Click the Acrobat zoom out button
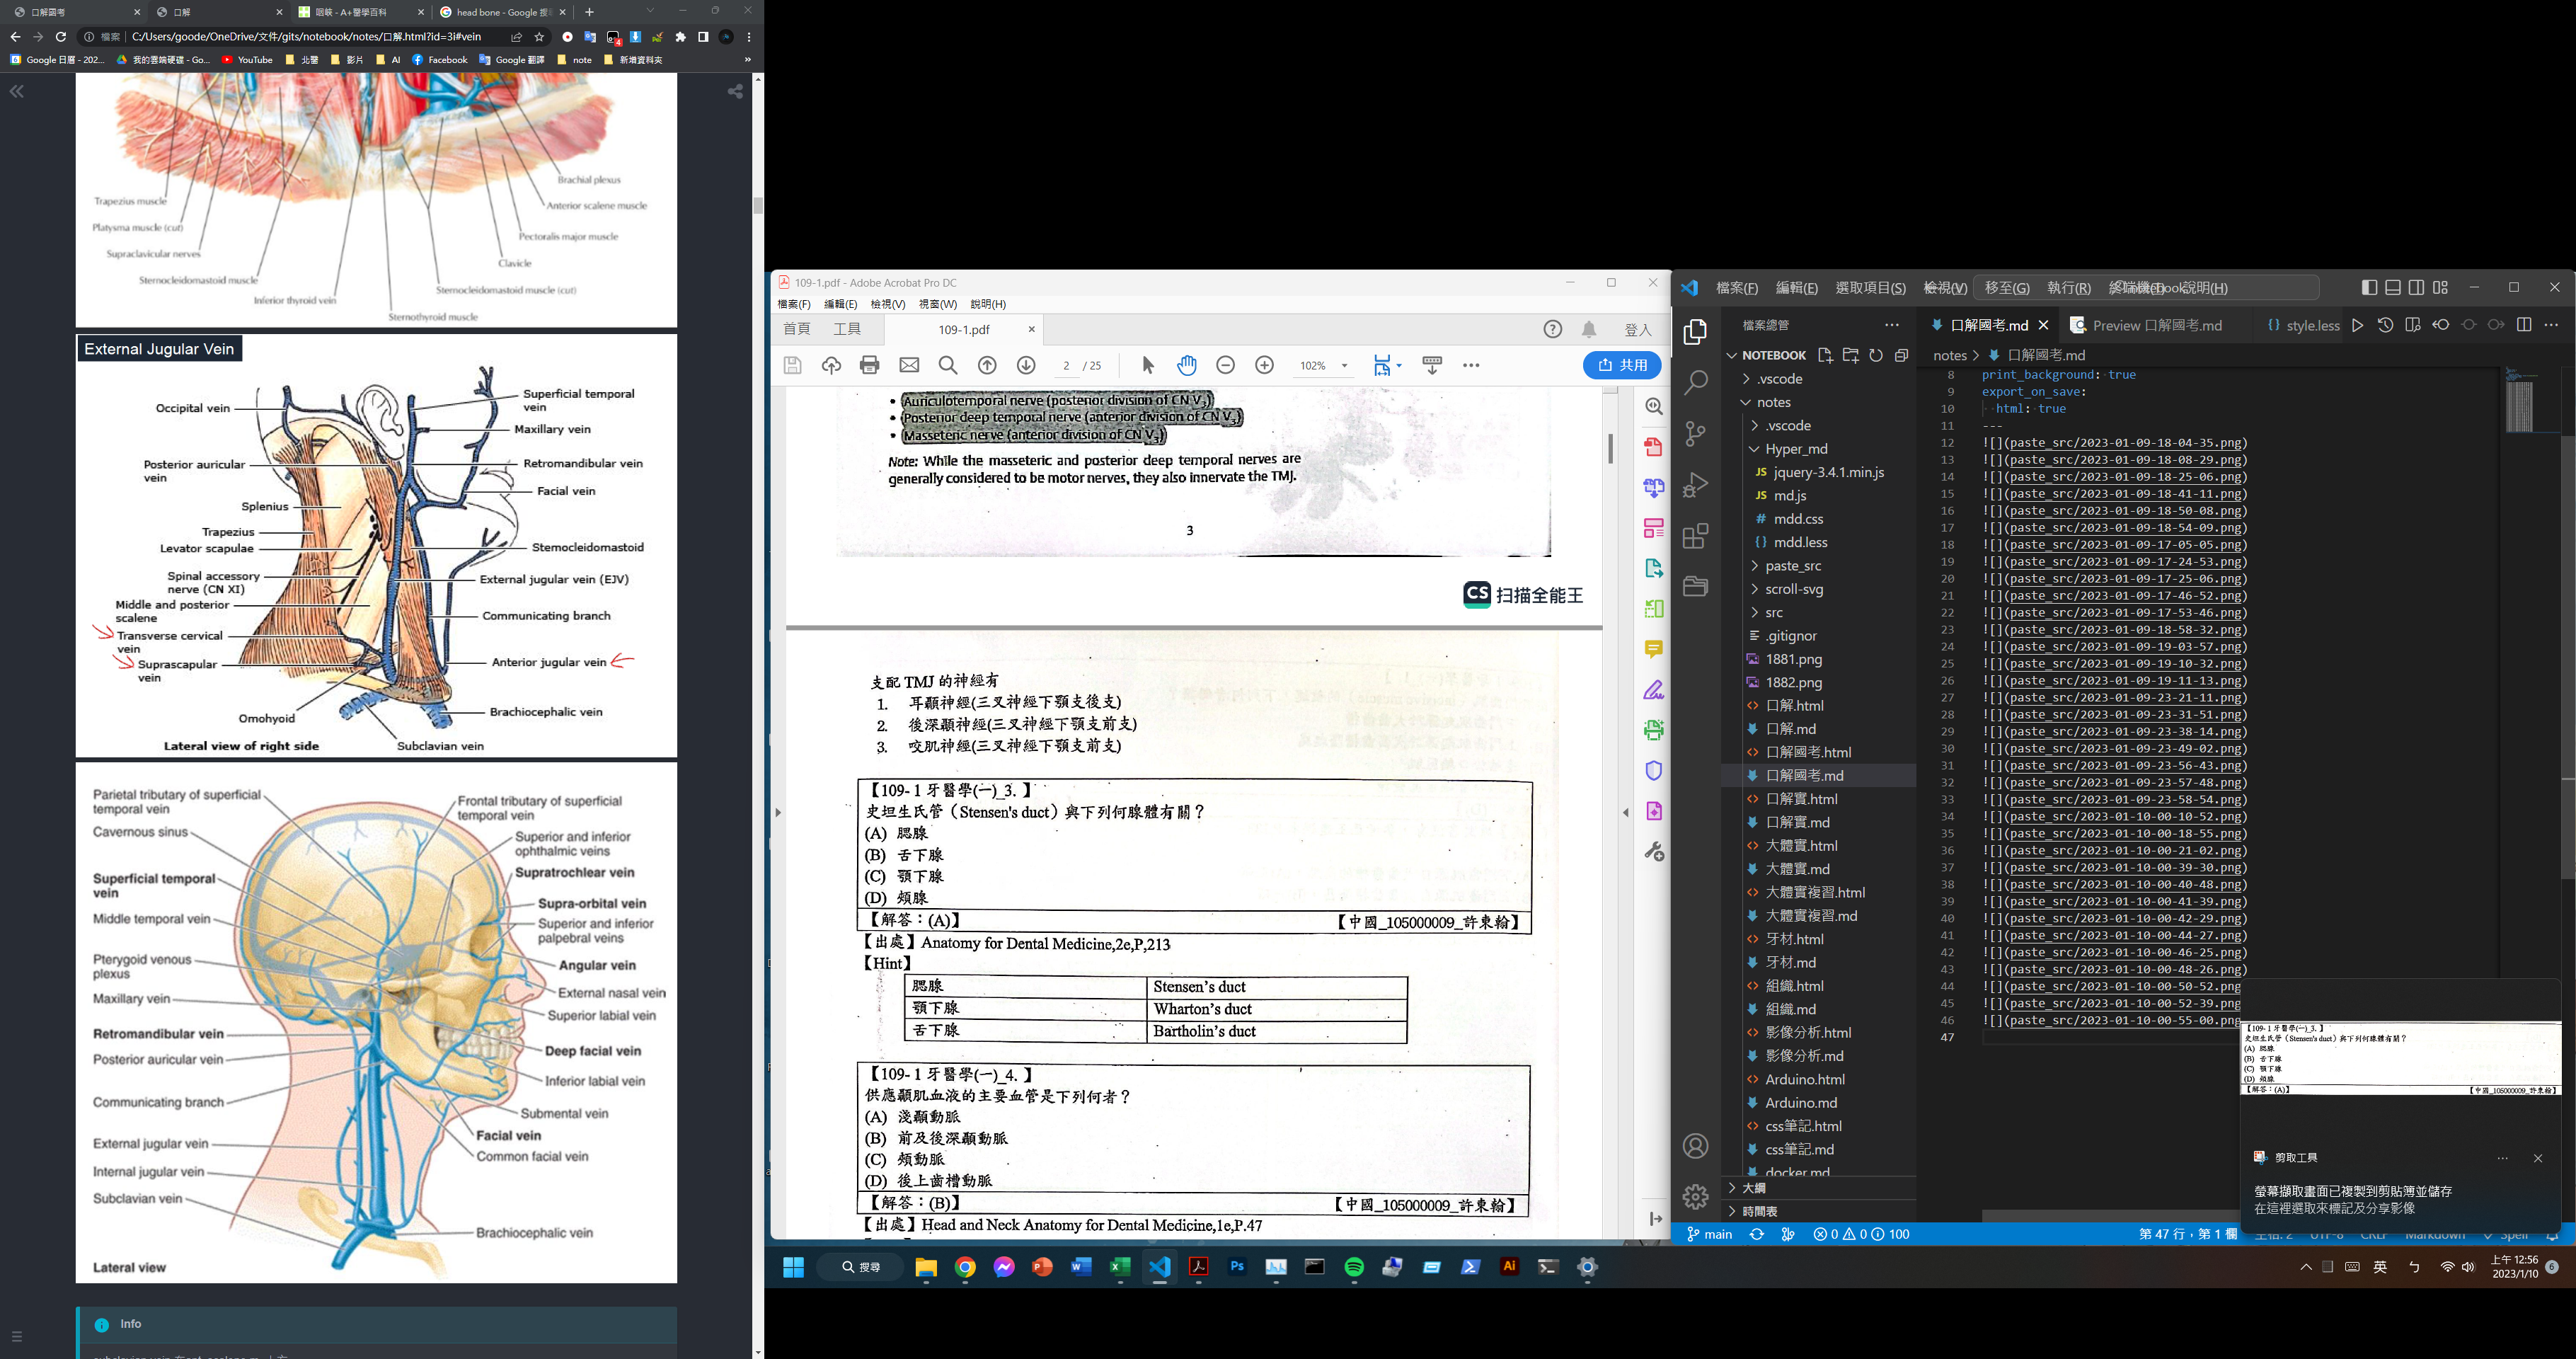Screen dimensions: 2576x1359 (x=1226, y=365)
